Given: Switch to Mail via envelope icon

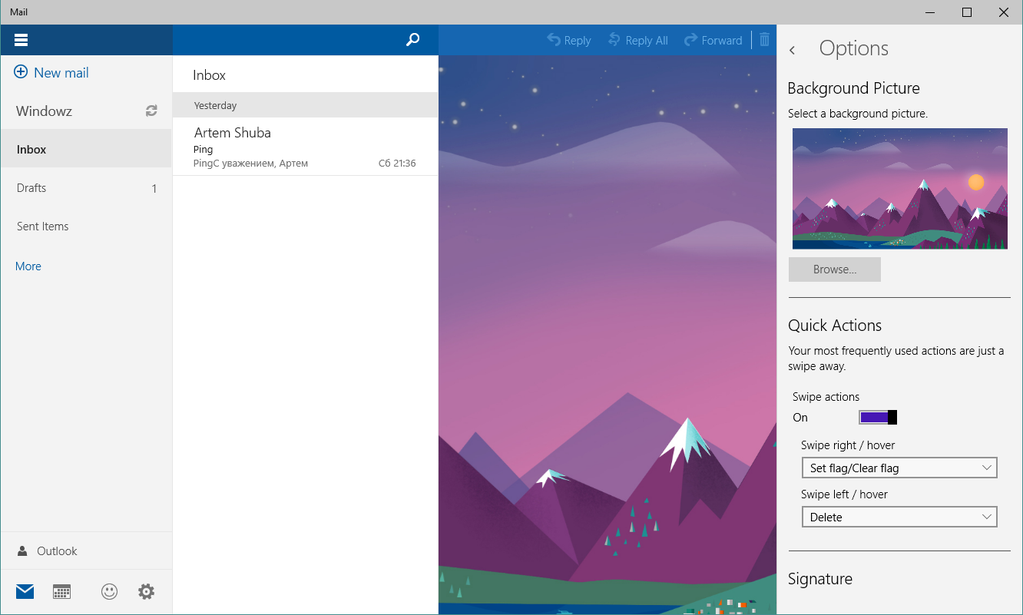Looking at the screenshot, I should tap(25, 592).
